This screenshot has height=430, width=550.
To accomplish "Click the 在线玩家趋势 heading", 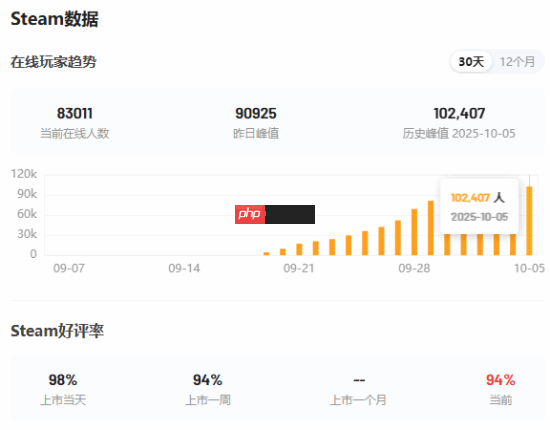I will point(53,62).
